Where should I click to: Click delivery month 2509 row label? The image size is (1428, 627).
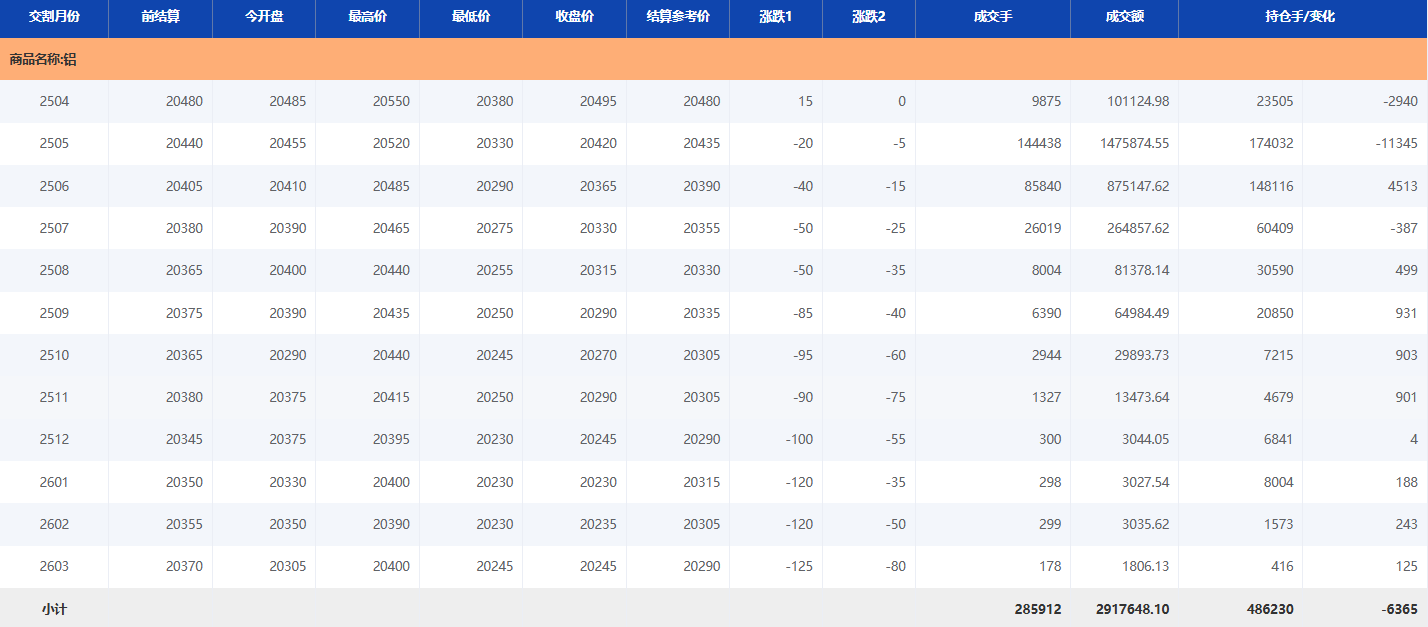[x=54, y=313]
